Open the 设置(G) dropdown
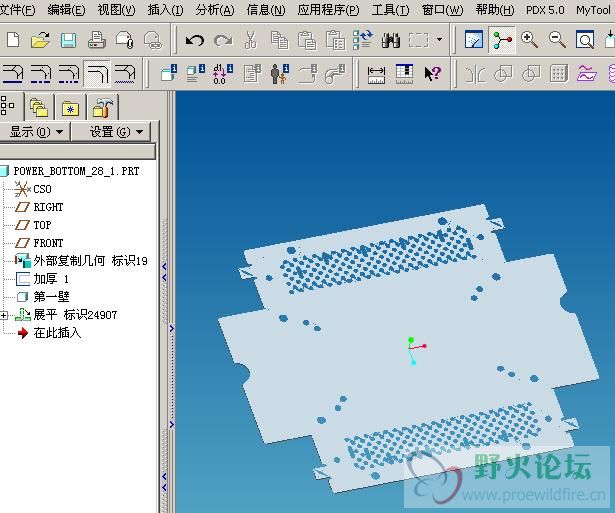The height and width of the screenshot is (513, 615). 112,132
